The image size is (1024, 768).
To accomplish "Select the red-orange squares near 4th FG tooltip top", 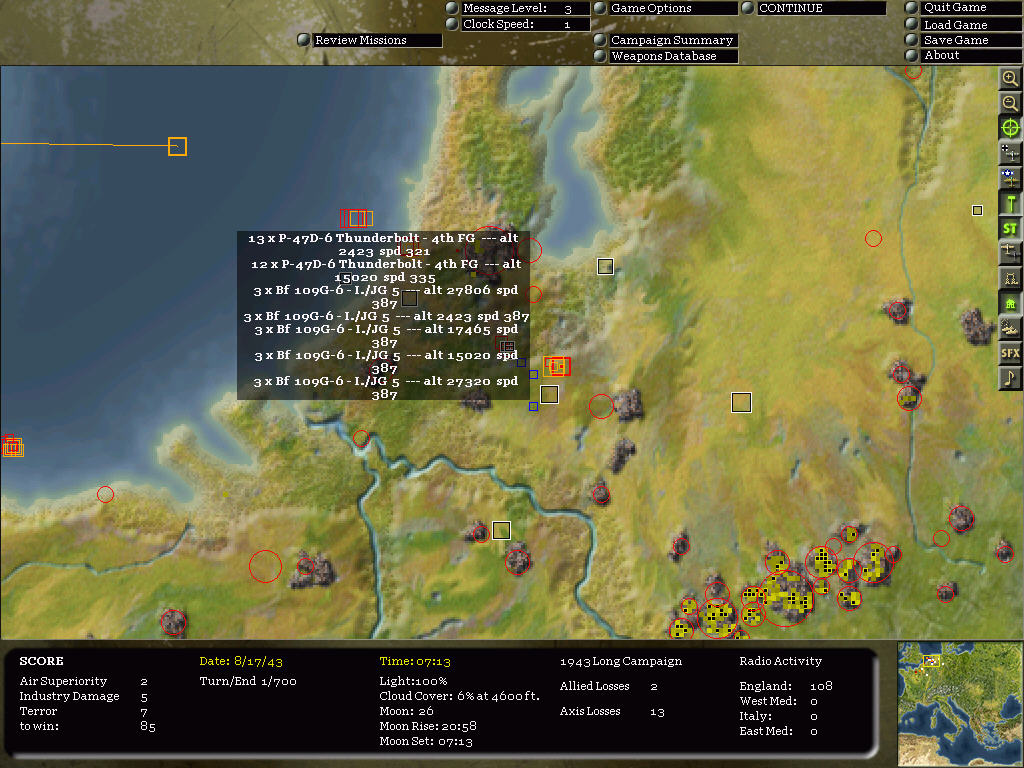I will 356,218.
